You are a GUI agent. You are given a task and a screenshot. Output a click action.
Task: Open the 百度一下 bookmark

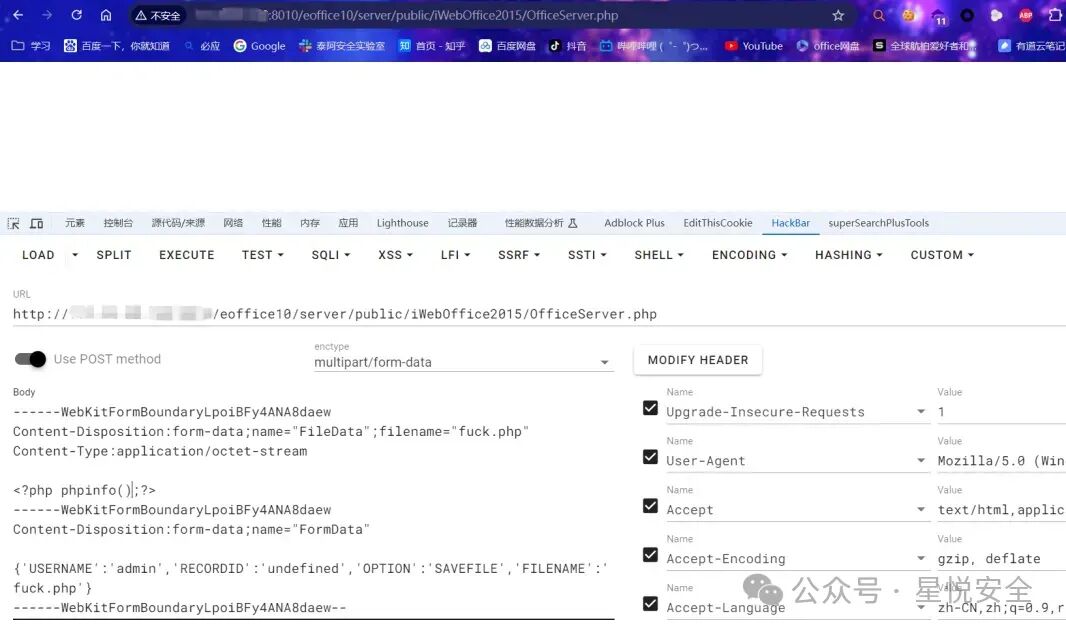(117, 46)
